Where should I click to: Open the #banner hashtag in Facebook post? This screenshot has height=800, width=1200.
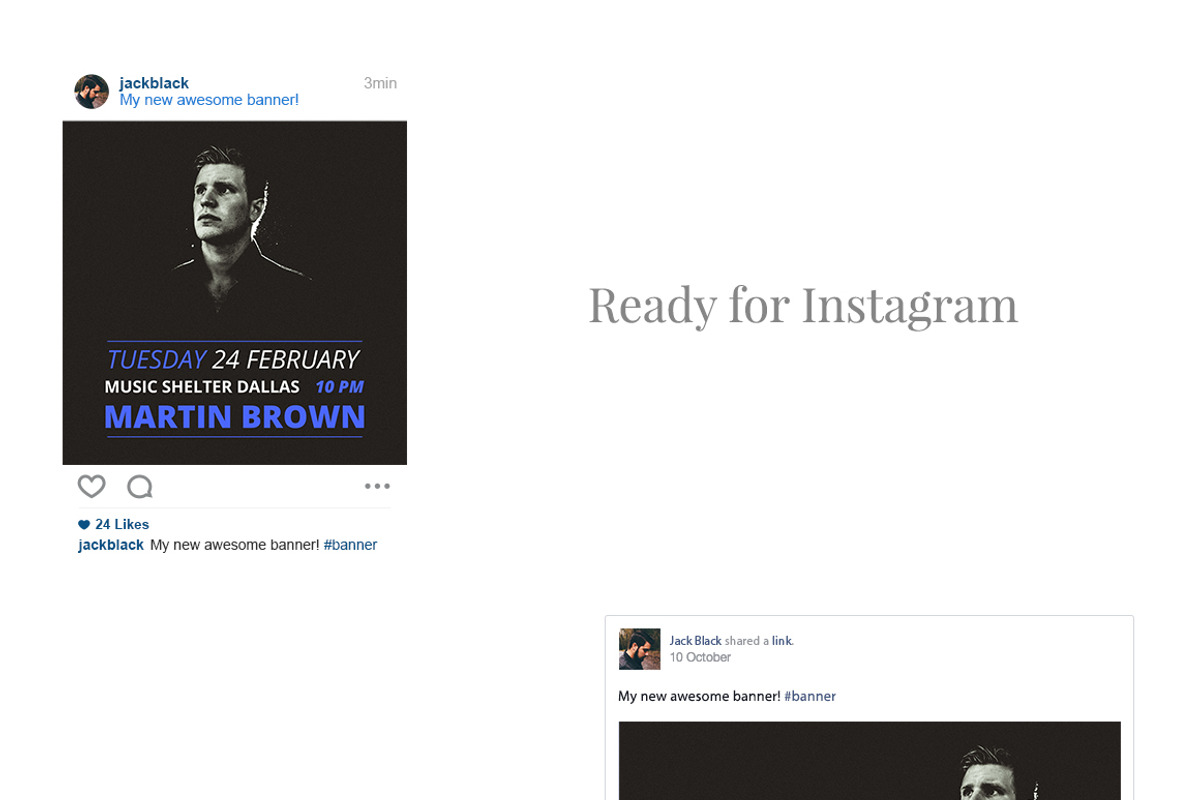810,696
